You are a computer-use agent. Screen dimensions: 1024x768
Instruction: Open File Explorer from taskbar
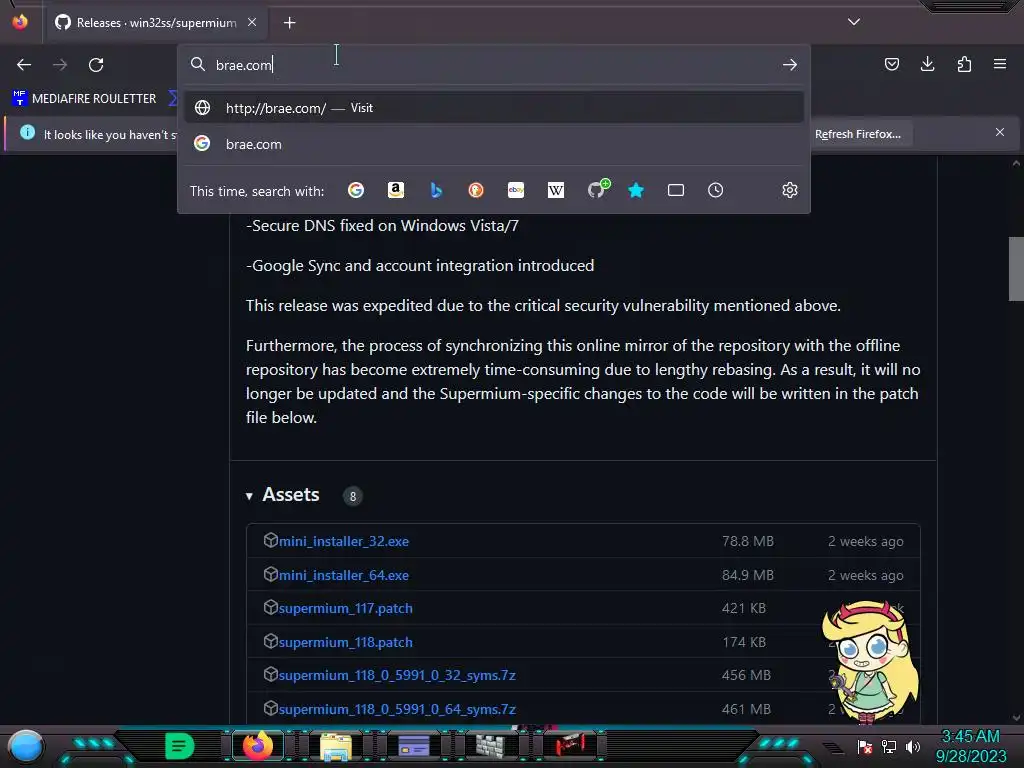click(336, 746)
